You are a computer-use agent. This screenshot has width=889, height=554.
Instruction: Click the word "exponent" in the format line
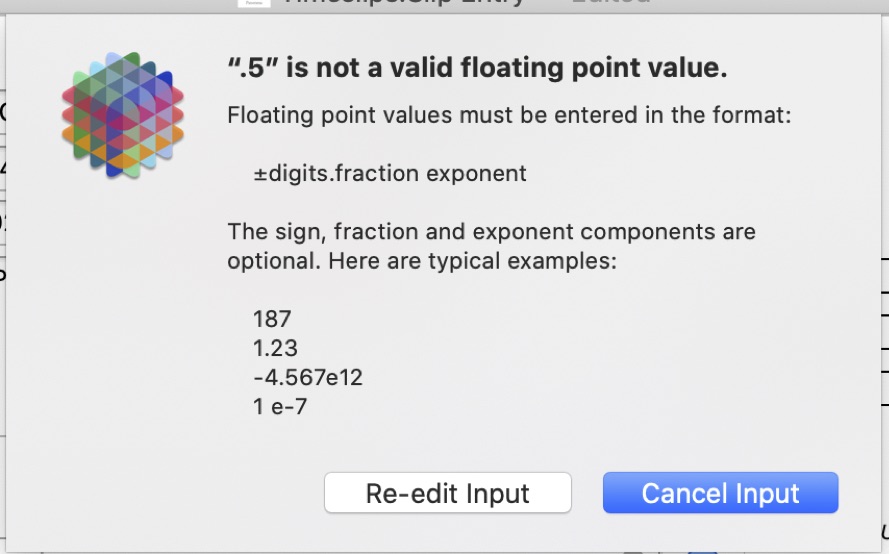476,173
